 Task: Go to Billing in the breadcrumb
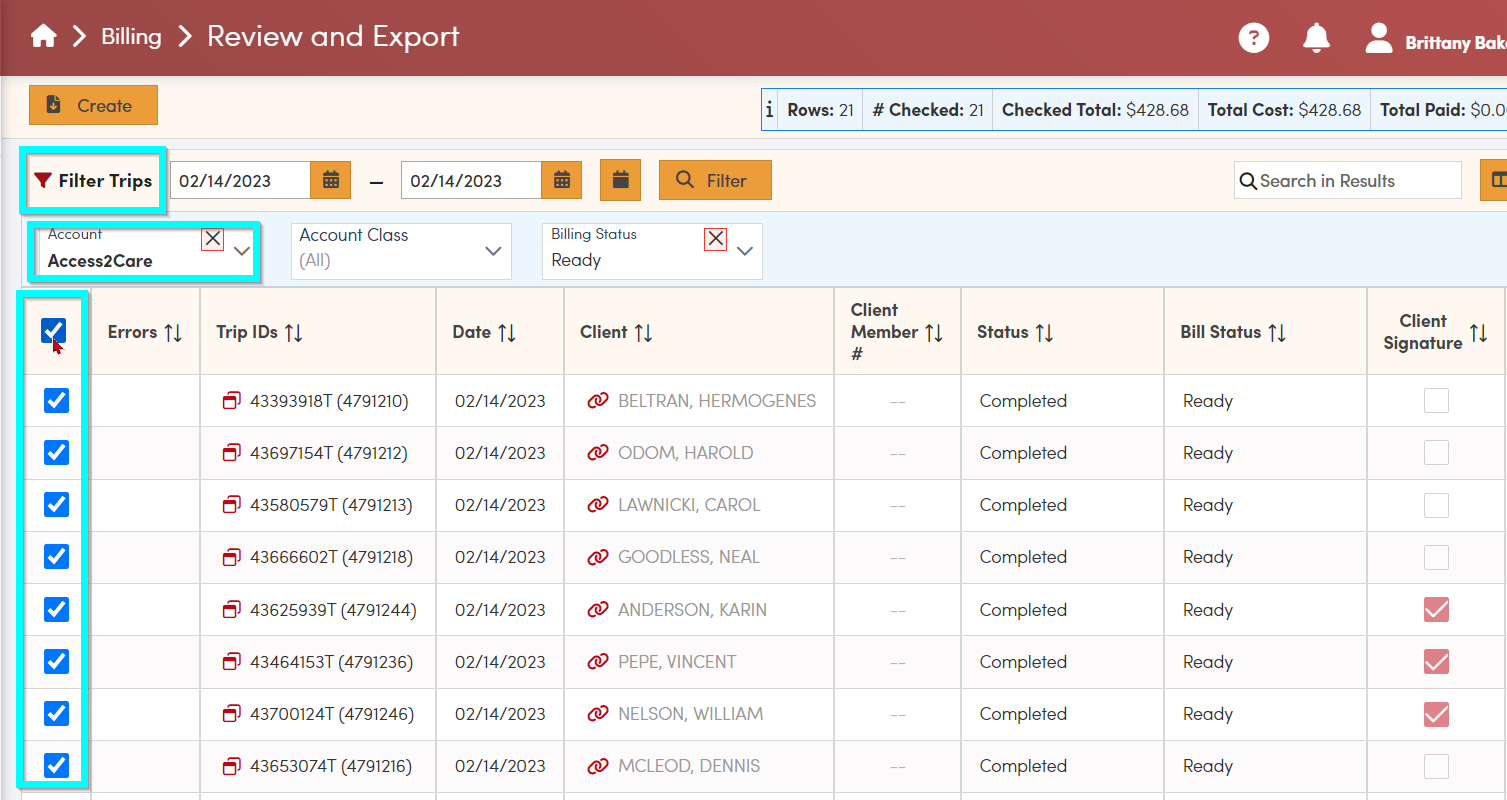(131, 37)
